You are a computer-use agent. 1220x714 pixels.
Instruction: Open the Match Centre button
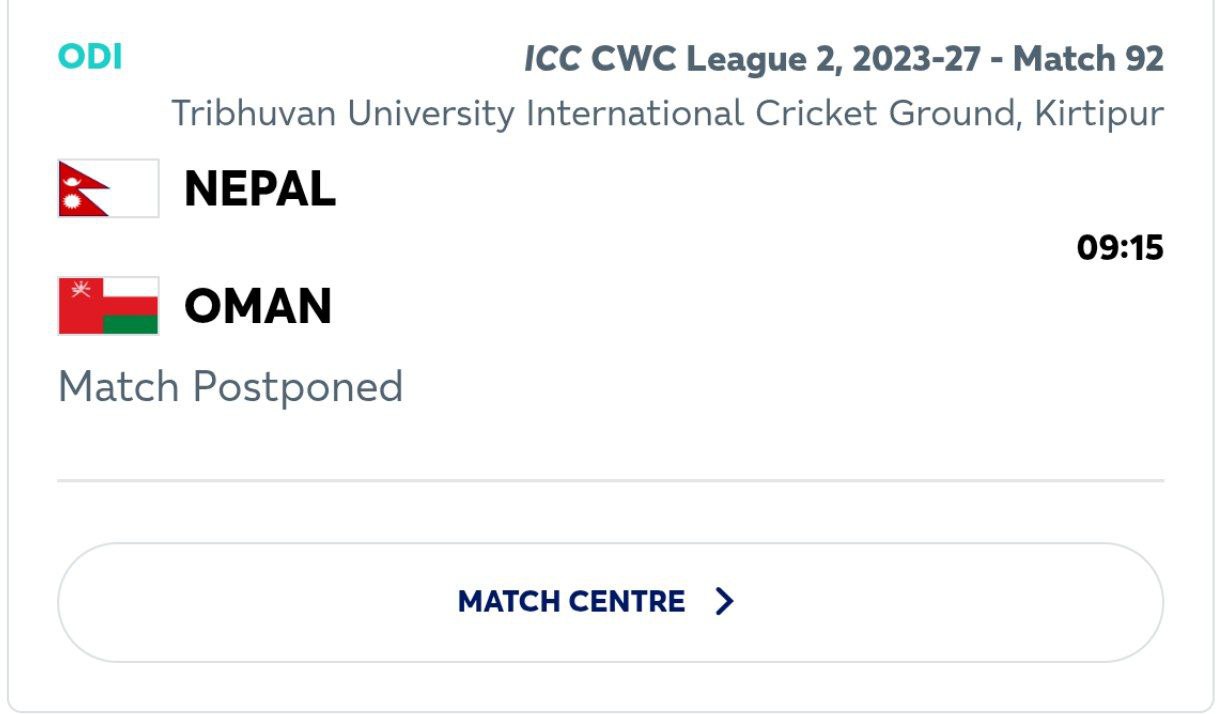pos(610,602)
